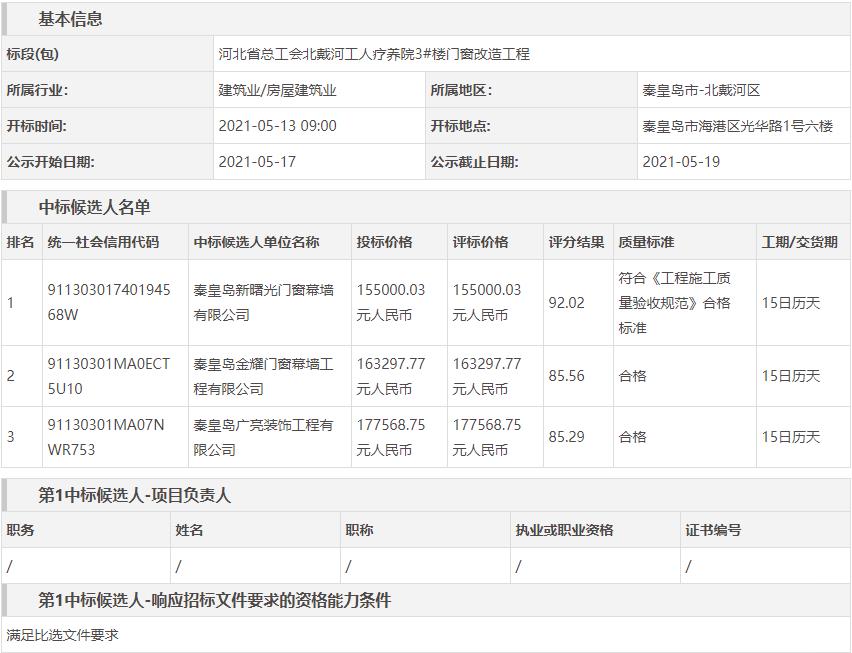Click the publicity start date 2021-05-17
Image resolution: width=852 pixels, height=653 pixels.
click(257, 161)
